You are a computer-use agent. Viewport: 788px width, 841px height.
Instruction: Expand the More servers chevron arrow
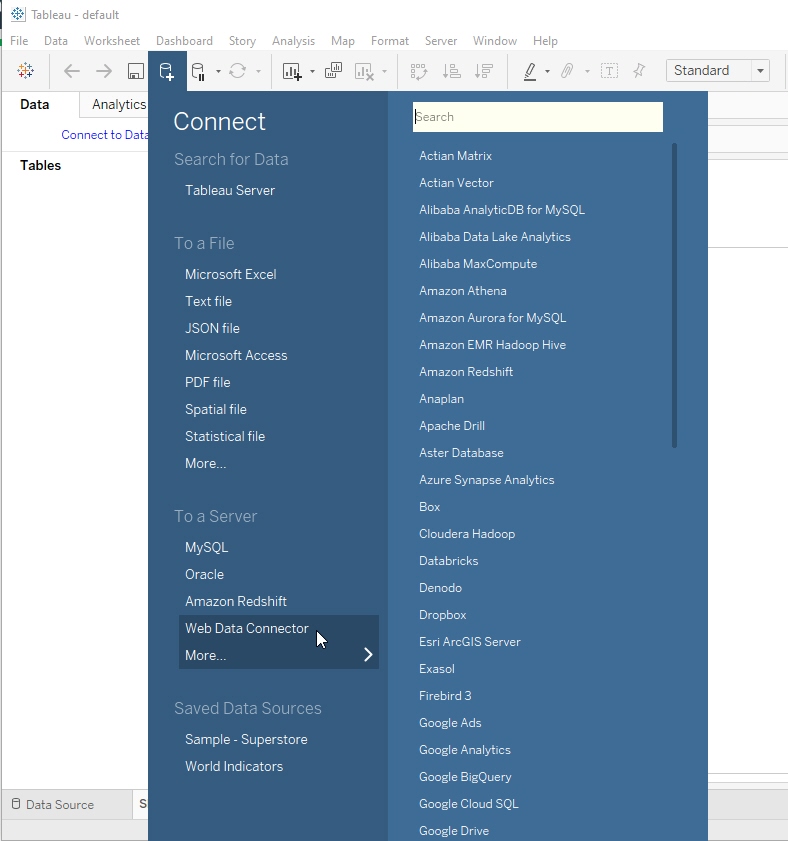[x=368, y=655]
